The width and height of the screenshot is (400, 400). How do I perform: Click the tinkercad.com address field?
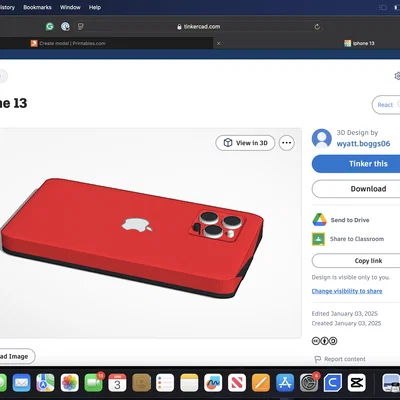[199, 27]
